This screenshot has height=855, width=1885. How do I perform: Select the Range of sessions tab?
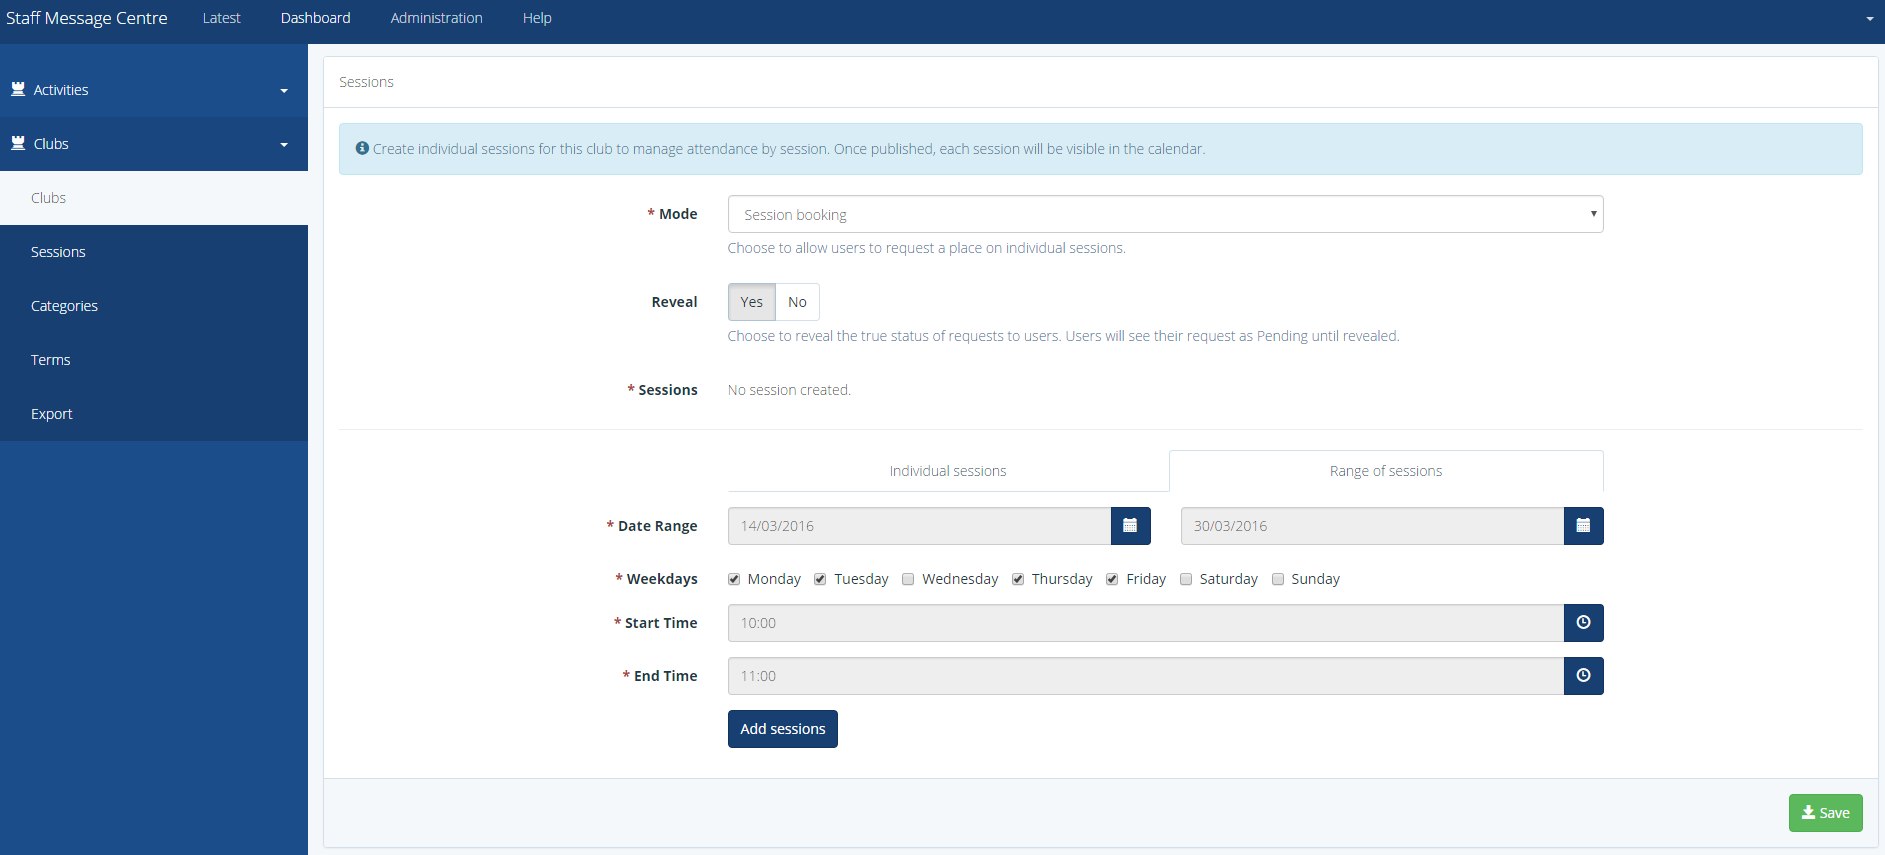pyautogui.click(x=1386, y=471)
